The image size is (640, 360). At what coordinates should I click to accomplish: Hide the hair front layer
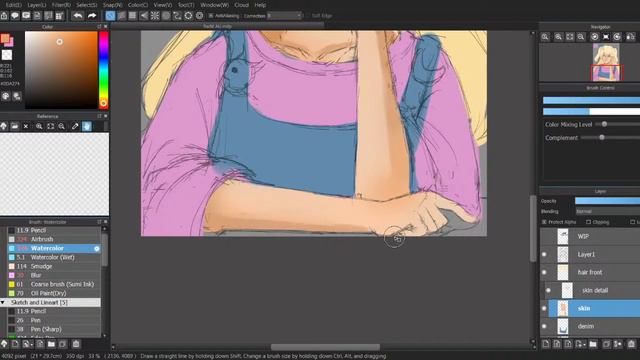(544, 272)
